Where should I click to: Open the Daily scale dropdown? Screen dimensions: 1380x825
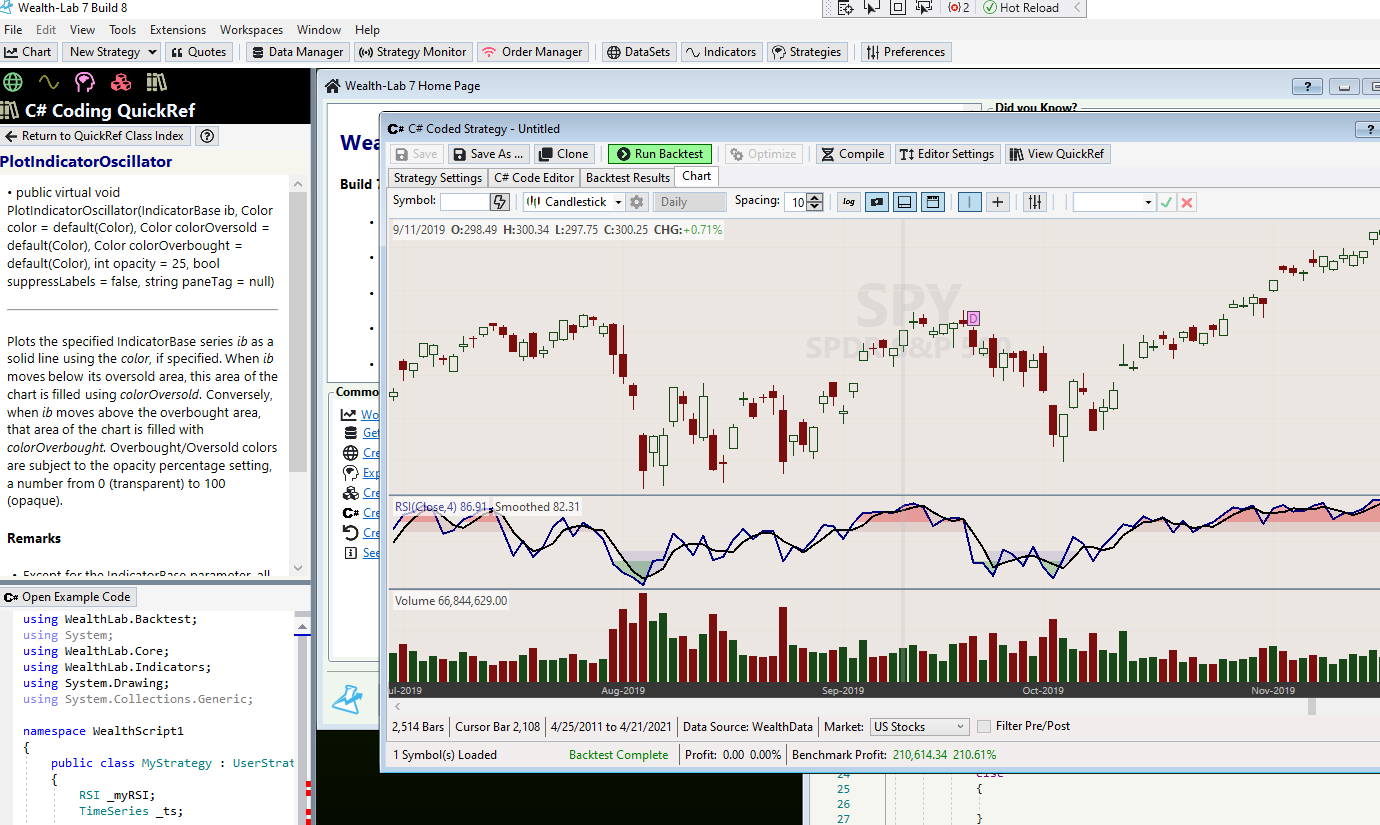point(689,202)
